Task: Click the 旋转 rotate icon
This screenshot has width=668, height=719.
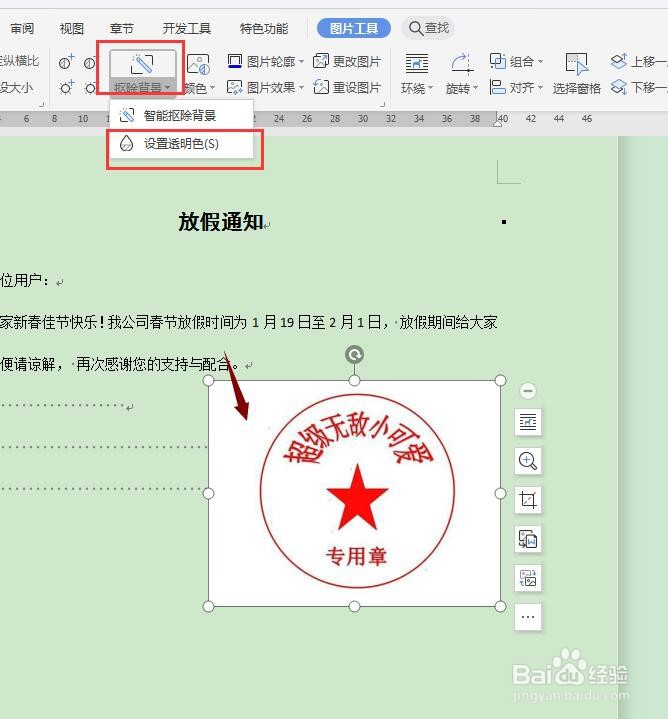Action: (462, 63)
